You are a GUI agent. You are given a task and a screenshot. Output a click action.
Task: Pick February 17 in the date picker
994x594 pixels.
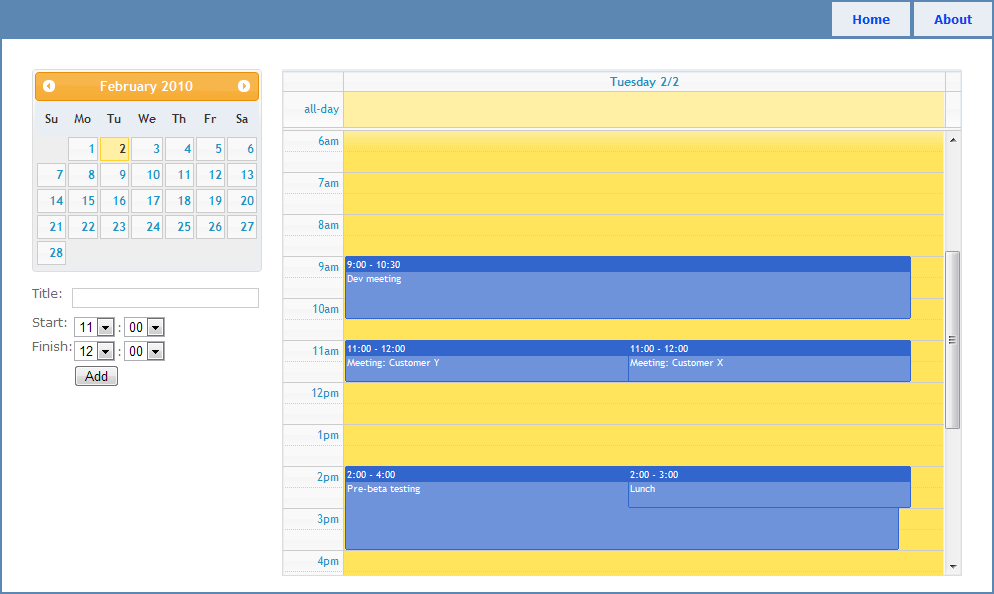147,201
